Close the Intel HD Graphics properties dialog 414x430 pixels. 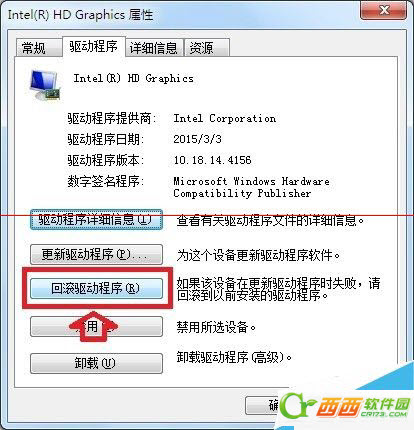click(x=384, y=10)
